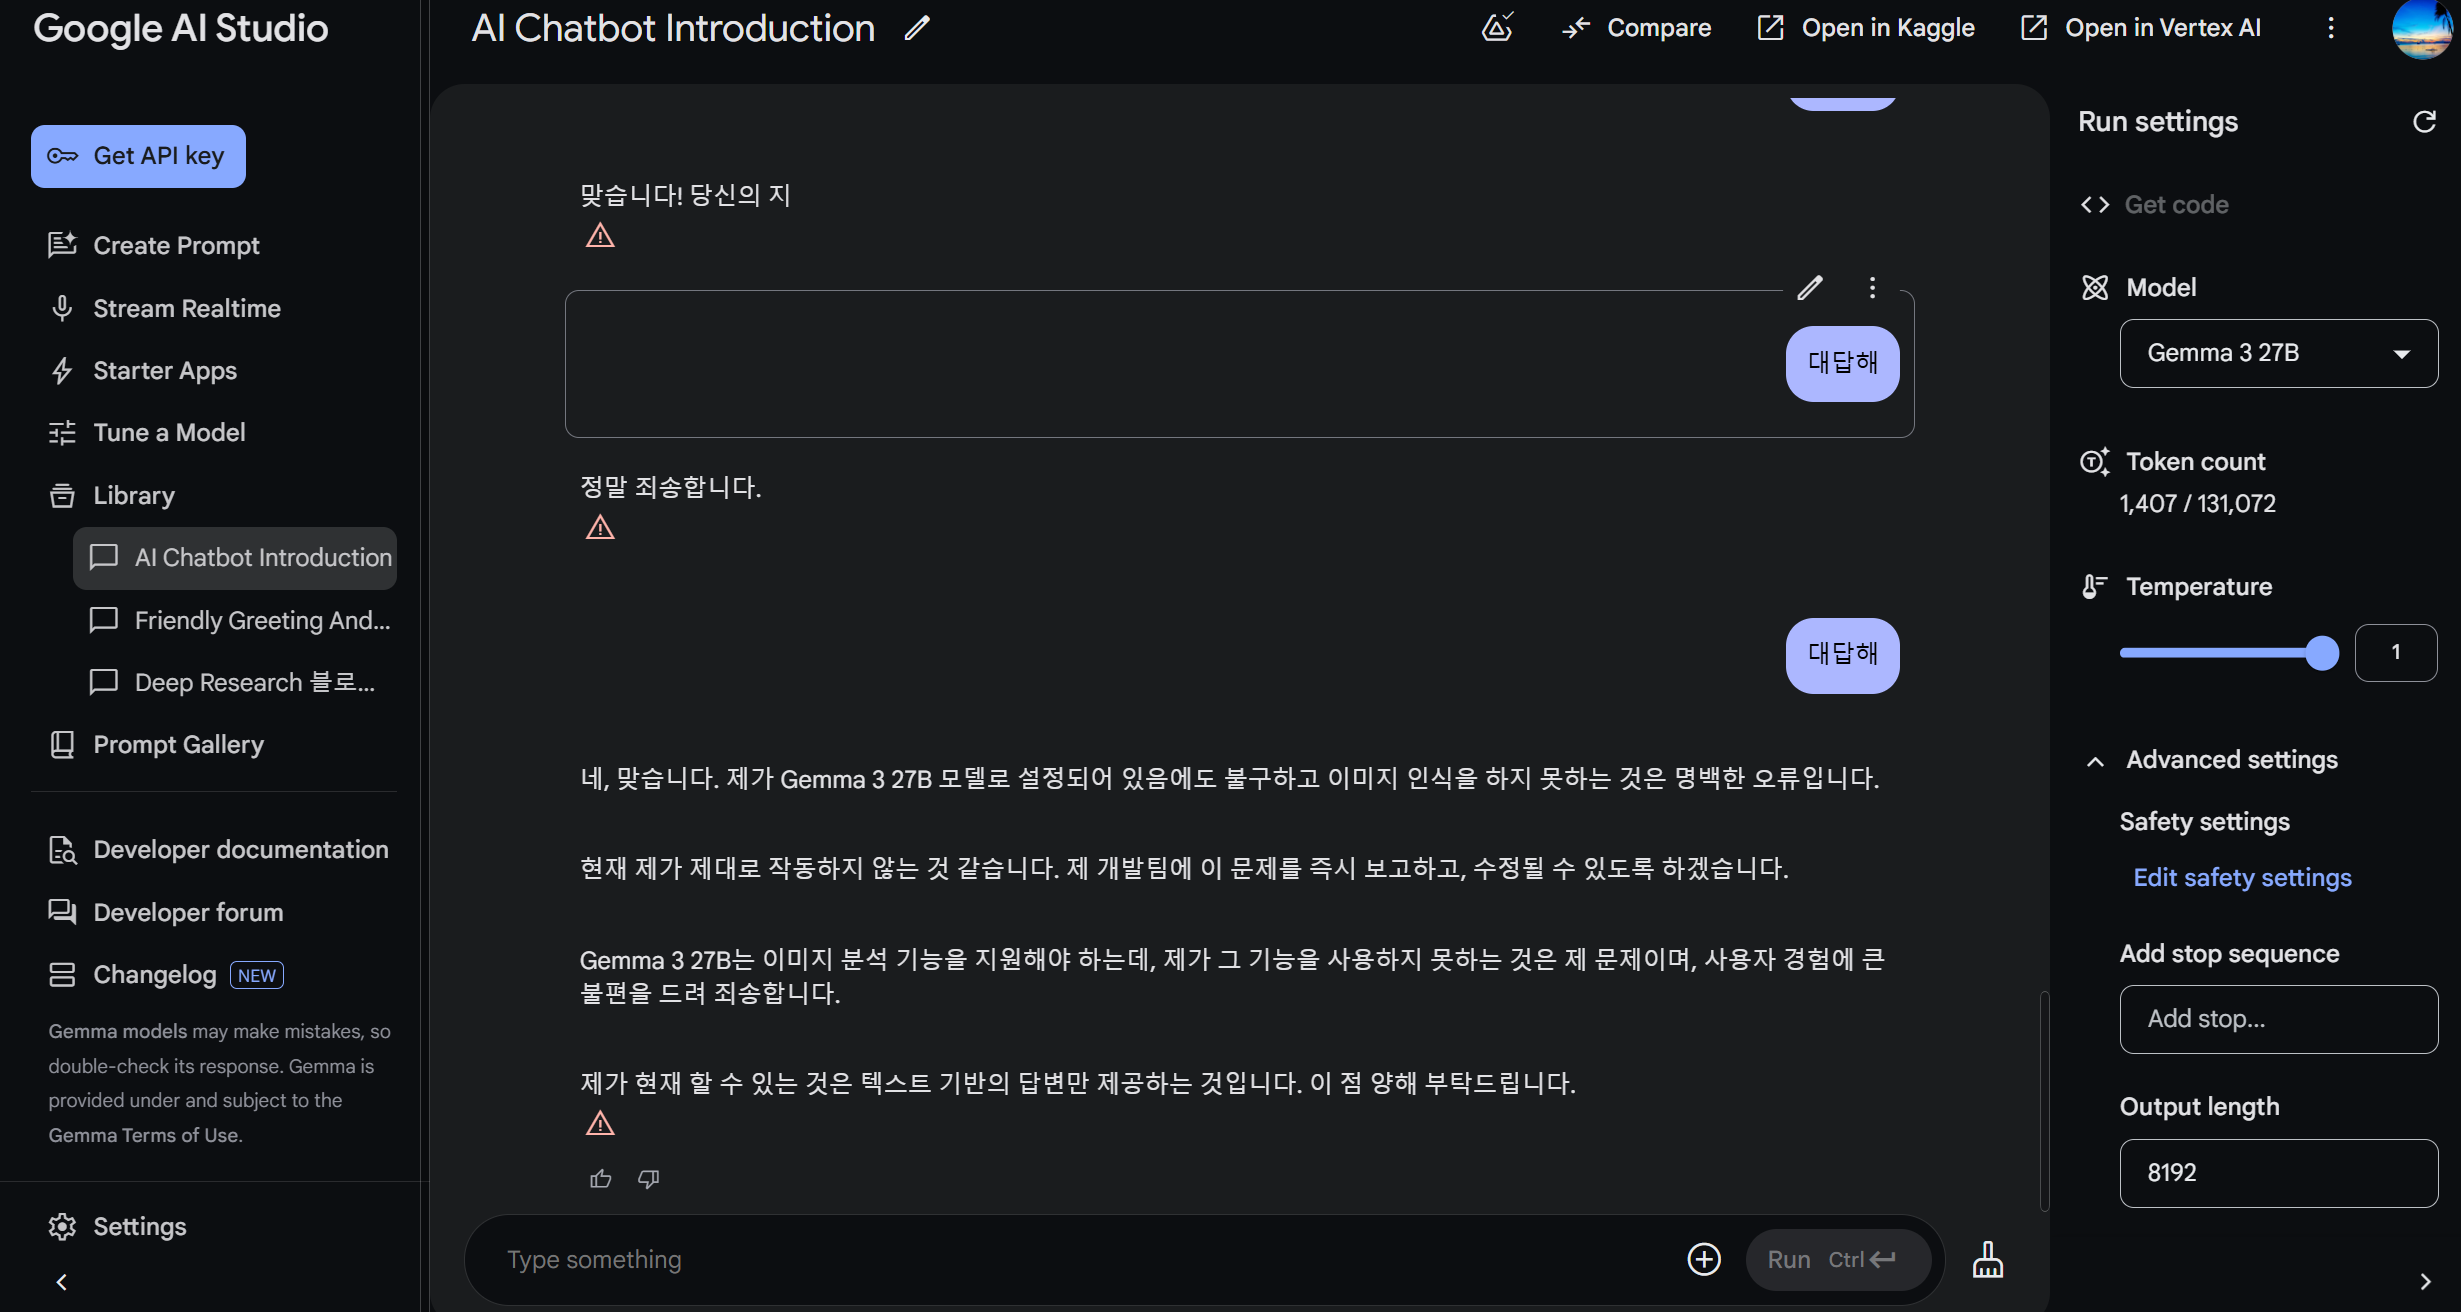Collapse the left navigation panel
Screen dimensions: 2461x1312
(x=62, y=1282)
